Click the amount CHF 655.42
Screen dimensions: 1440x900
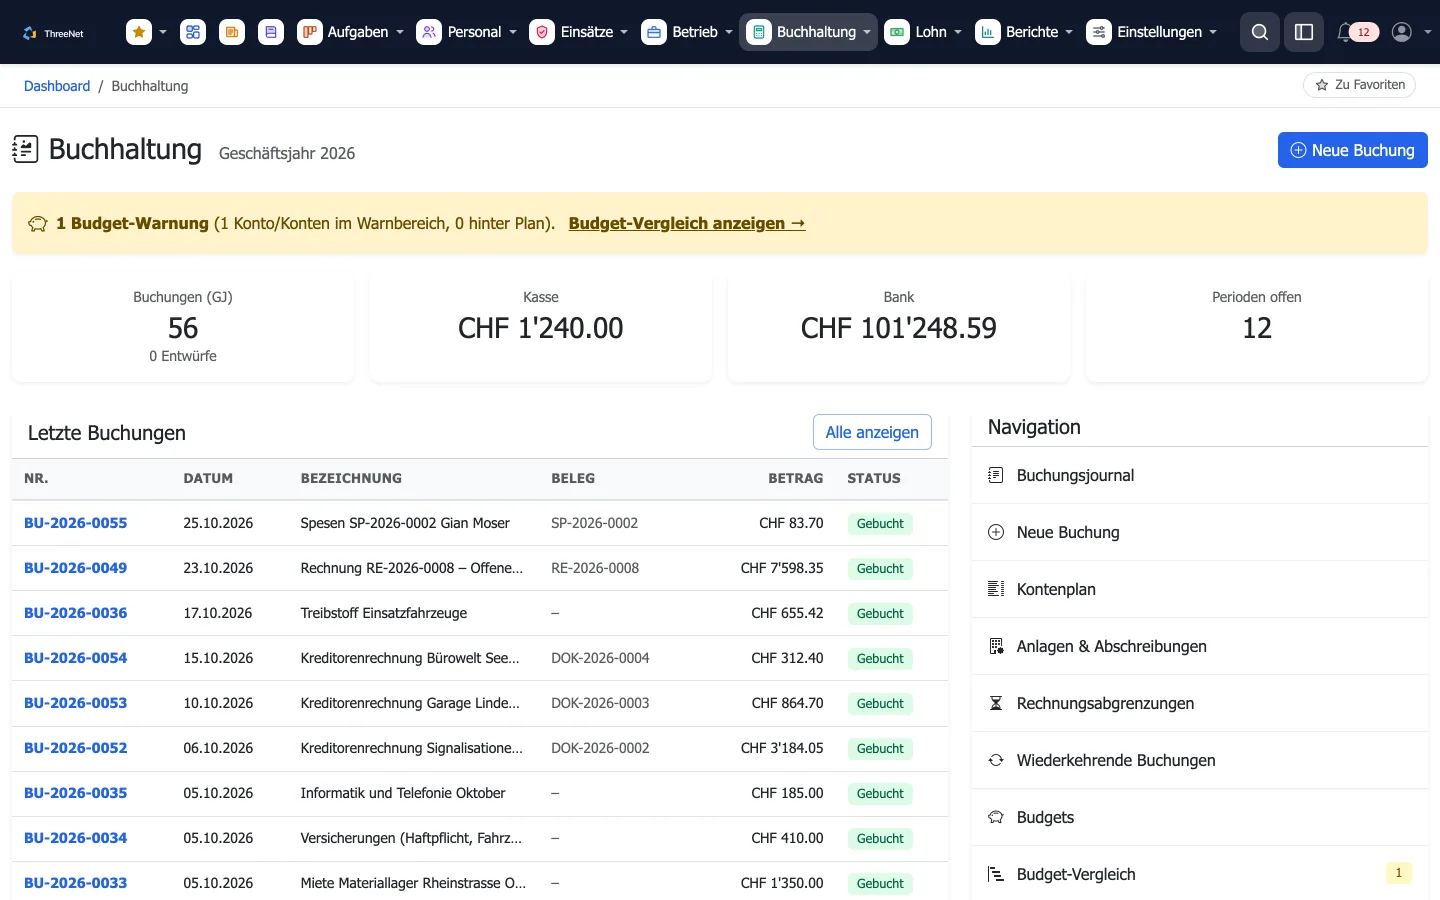pyautogui.click(x=787, y=613)
